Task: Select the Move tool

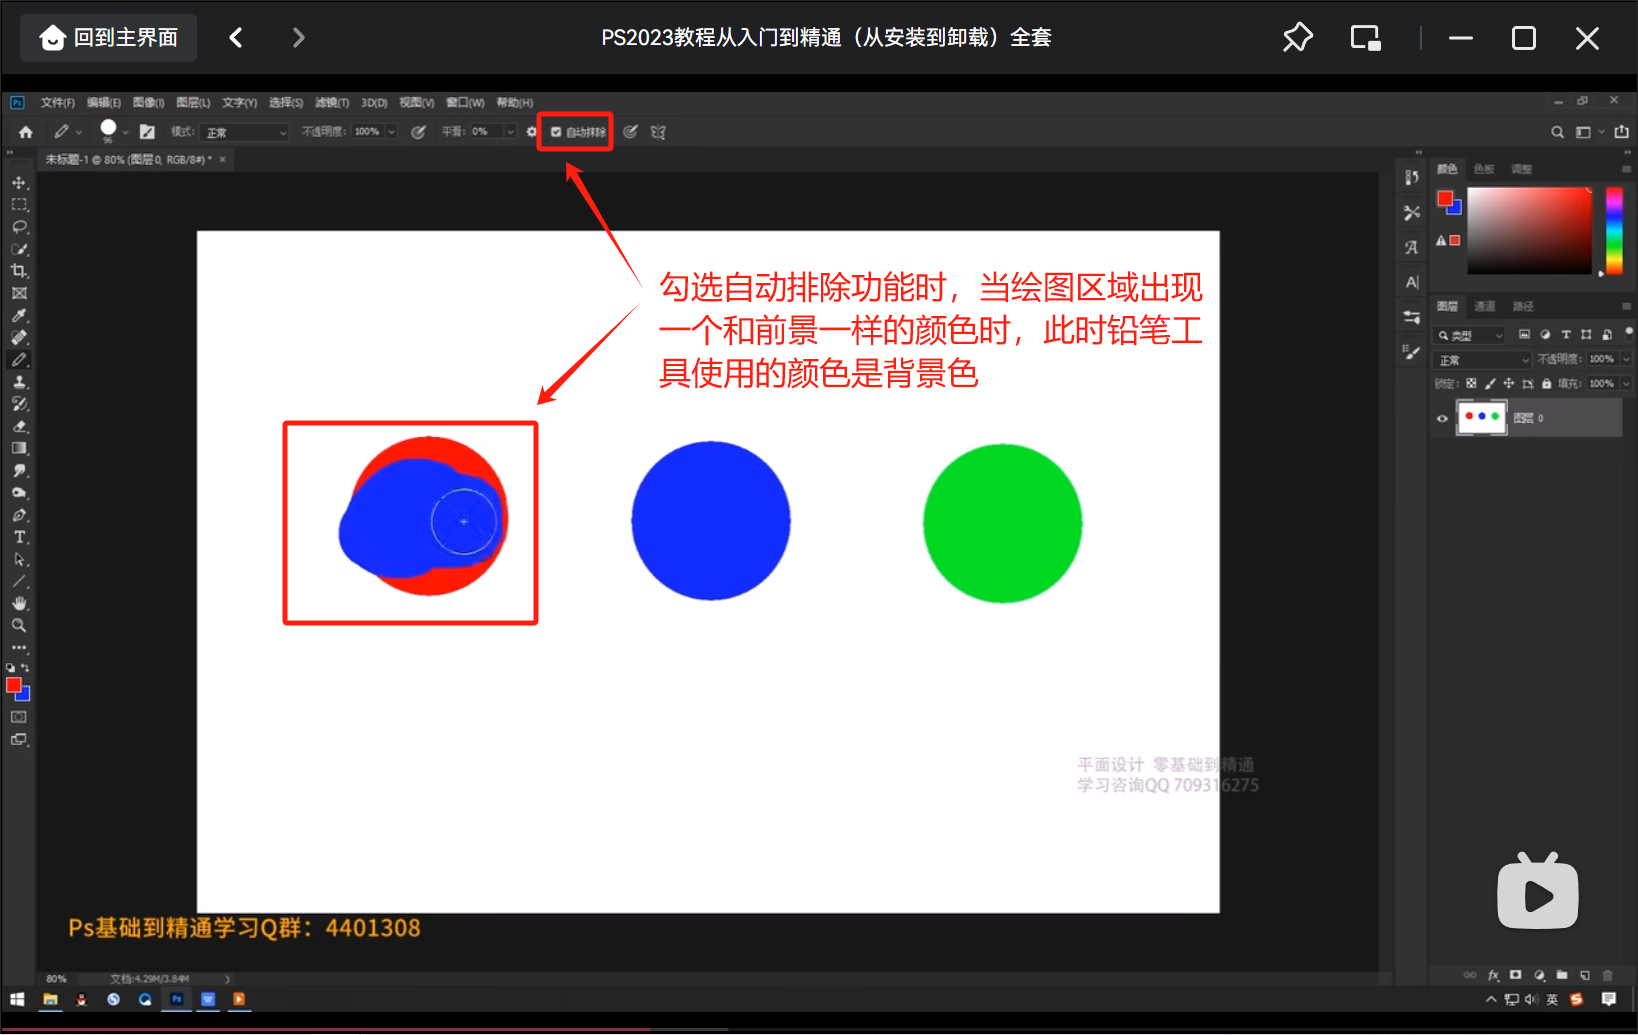Action: tap(19, 182)
